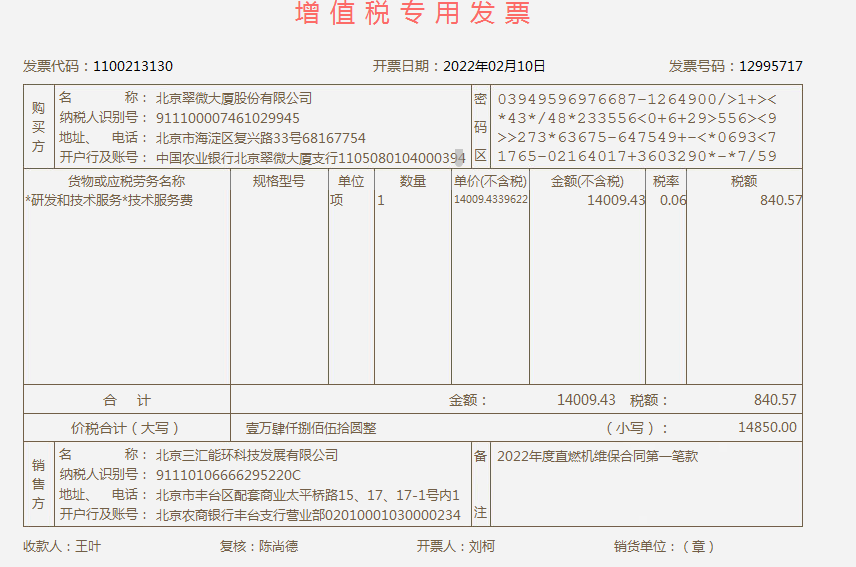856x567 pixels.
Task: Select the item name 研发和技术服务 row
Action: pyautogui.click(x=110, y=200)
